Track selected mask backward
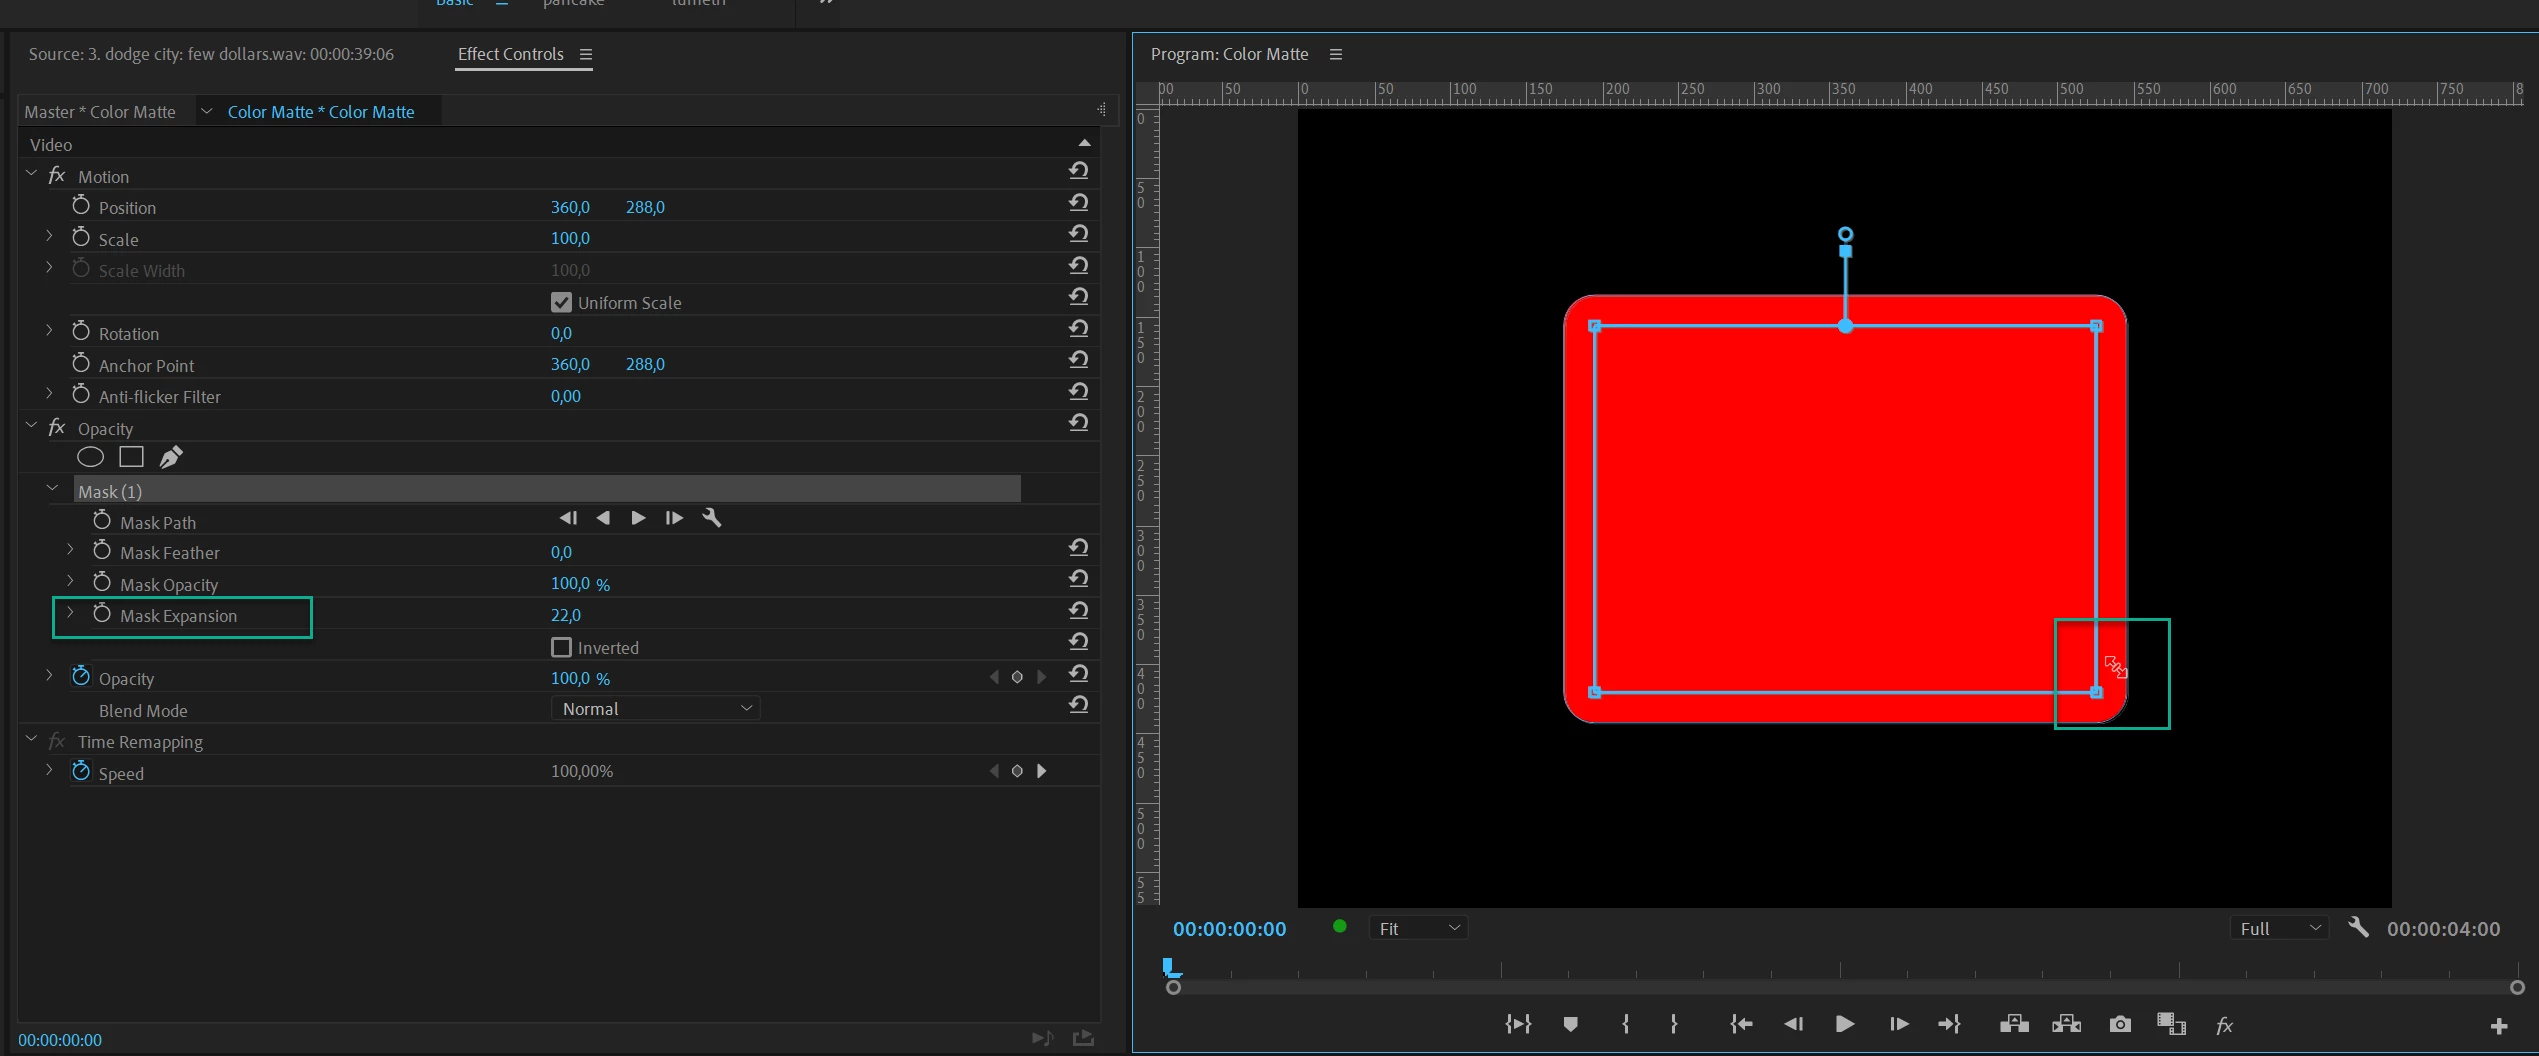The image size is (2539, 1056). (603, 518)
